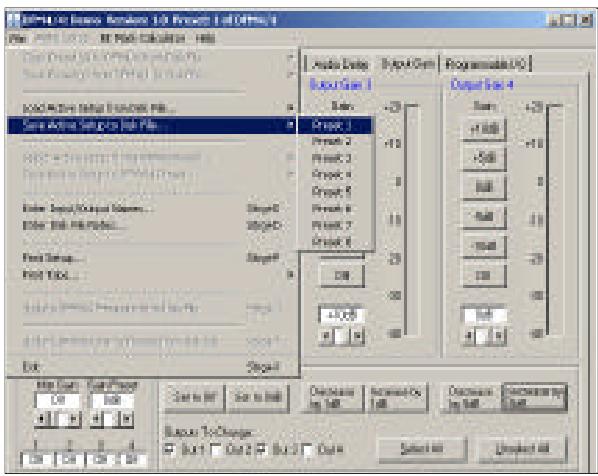Increase Output Gain 4 with right arrow
The height and width of the screenshot is (476, 598).
[499, 336]
